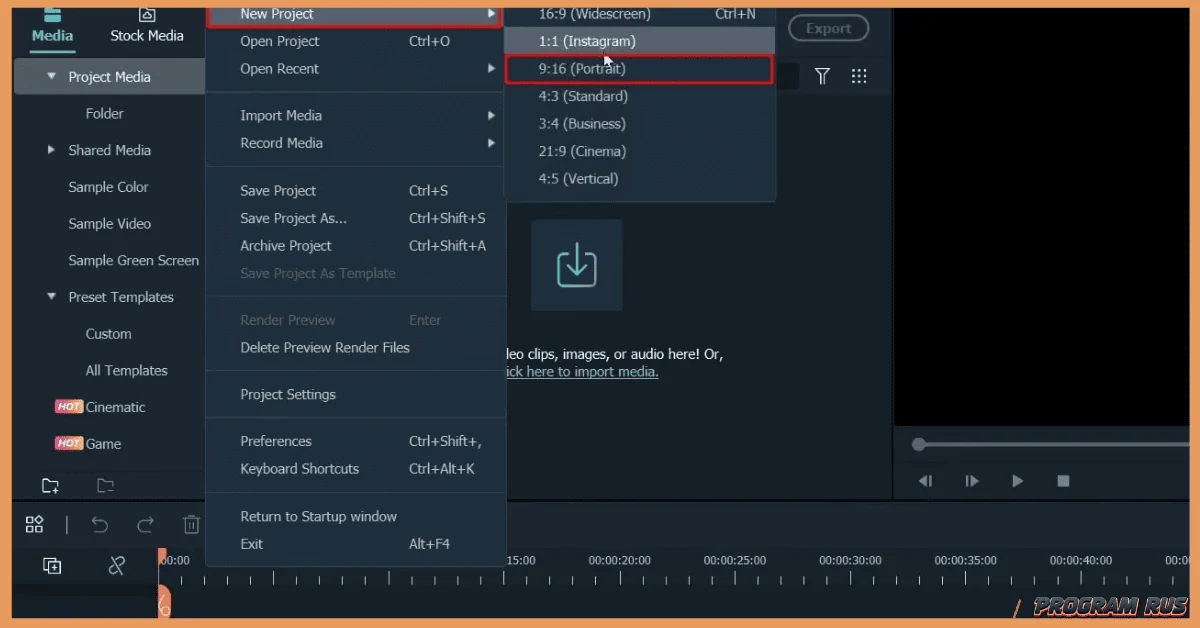This screenshot has height=628, width=1200.
Task: Click the undo arrow in timeline toolbar
Action: (100, 524)
